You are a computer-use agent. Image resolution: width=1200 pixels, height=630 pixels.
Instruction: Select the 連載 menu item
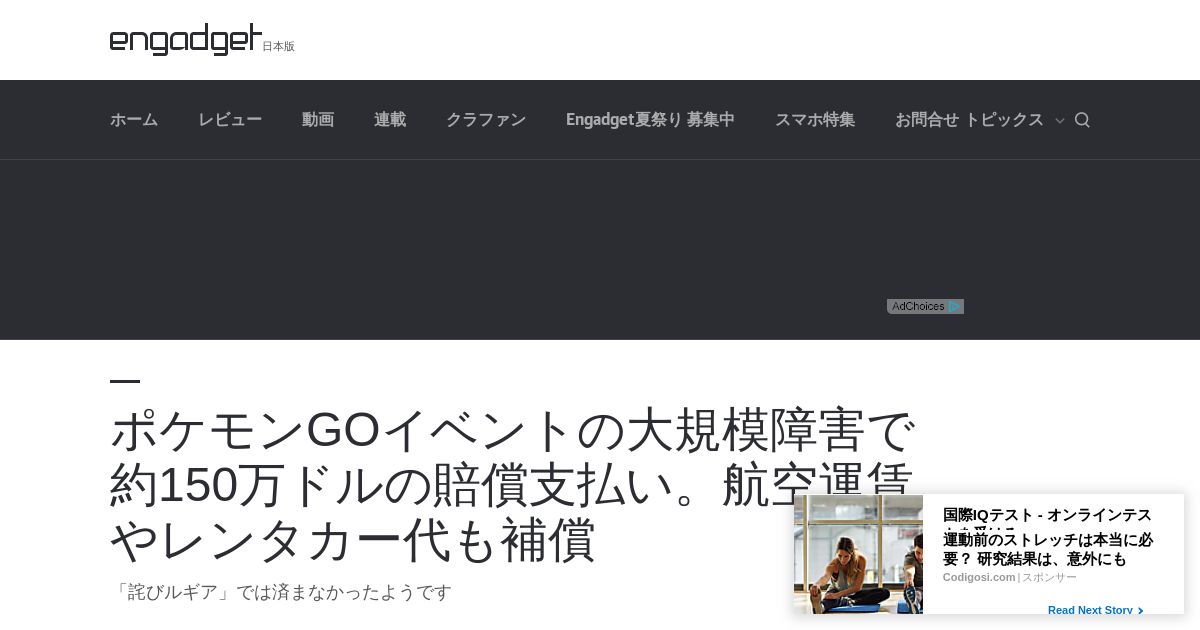tap(390, 120)
